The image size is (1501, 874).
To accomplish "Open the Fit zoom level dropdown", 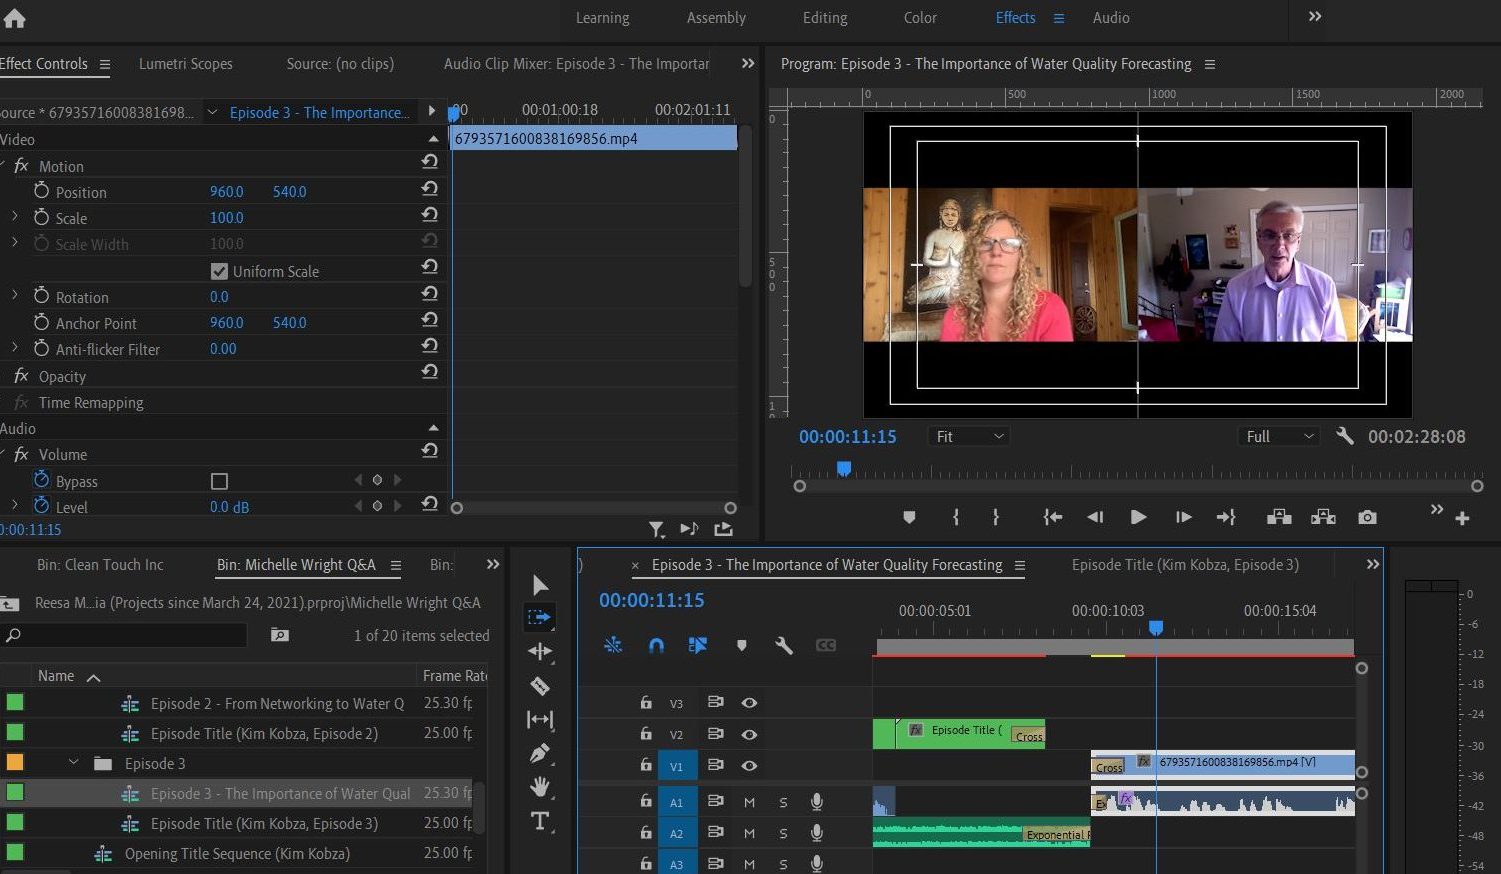I will [968, 437].
